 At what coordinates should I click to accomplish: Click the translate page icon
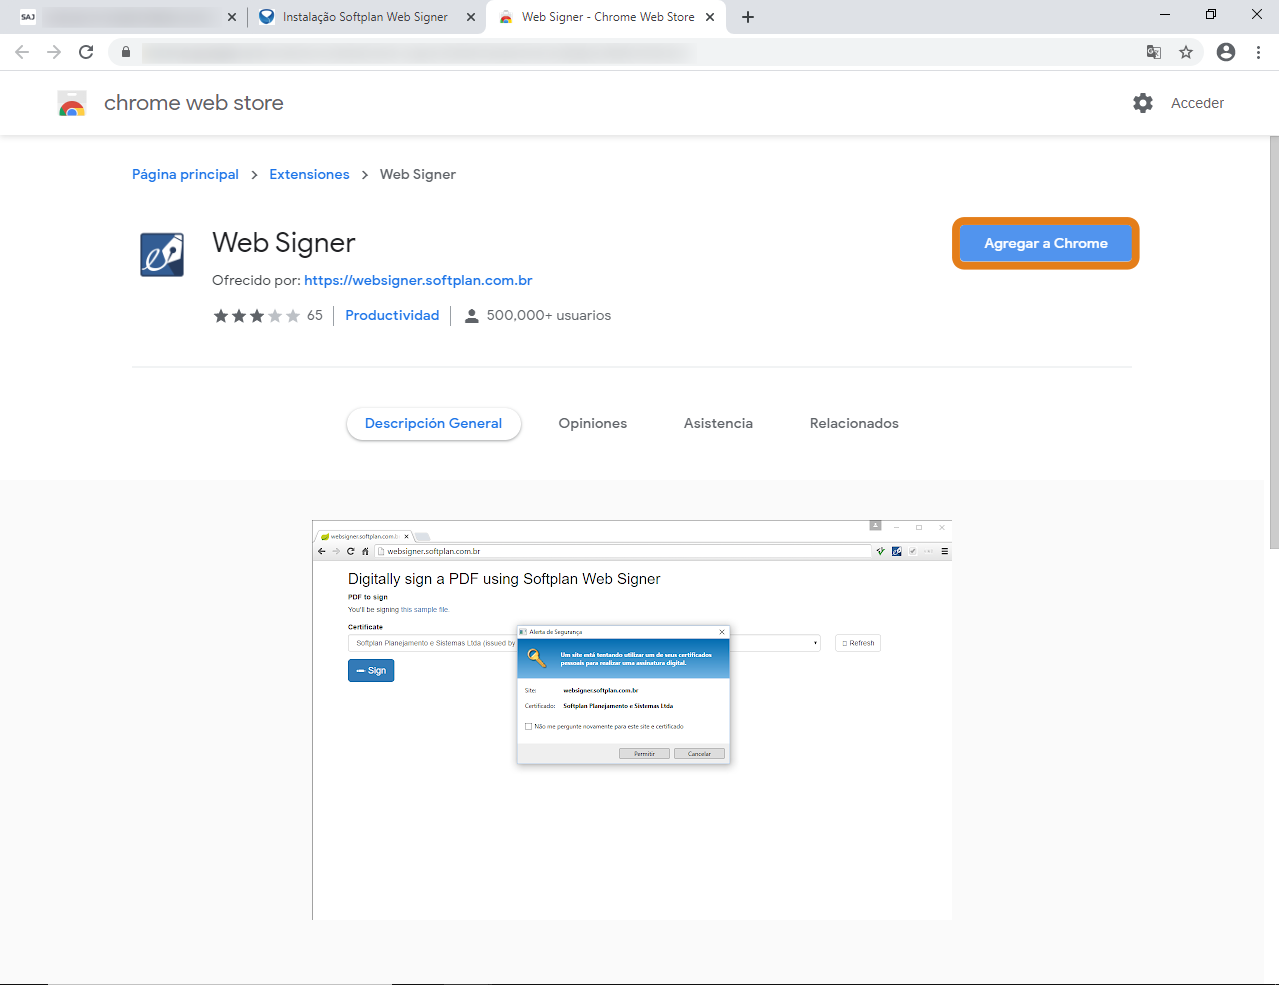[x=1154, y=52]
